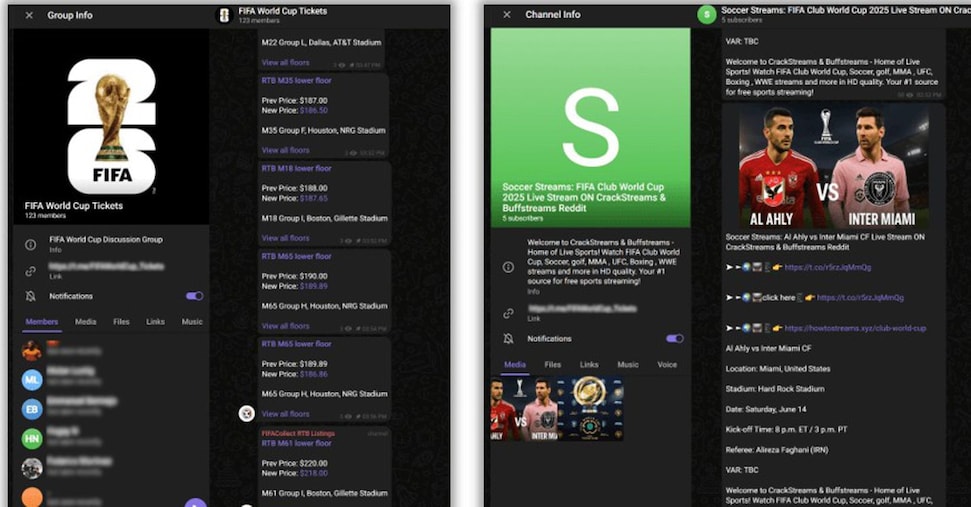Select Music tab in Channel Info
Viewport: 971px width, 507px height.
627,365
